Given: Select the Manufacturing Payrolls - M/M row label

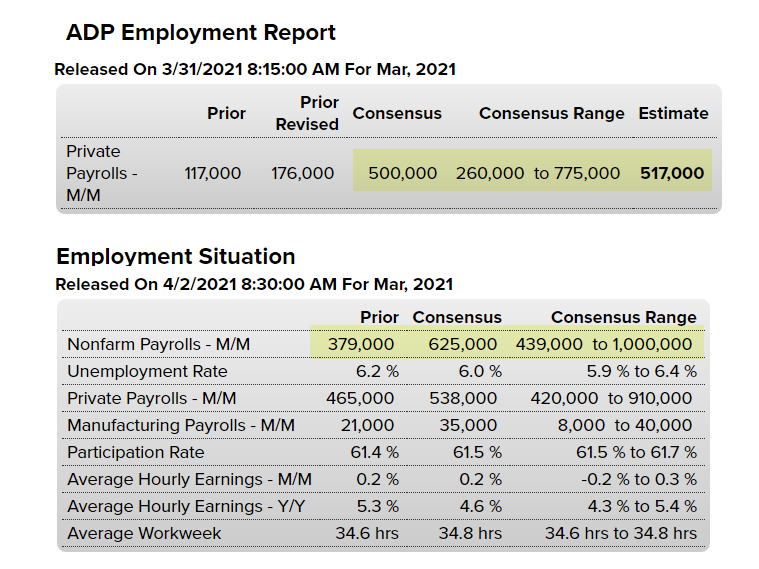Looking at the screenshot, I should coord(181,425).
